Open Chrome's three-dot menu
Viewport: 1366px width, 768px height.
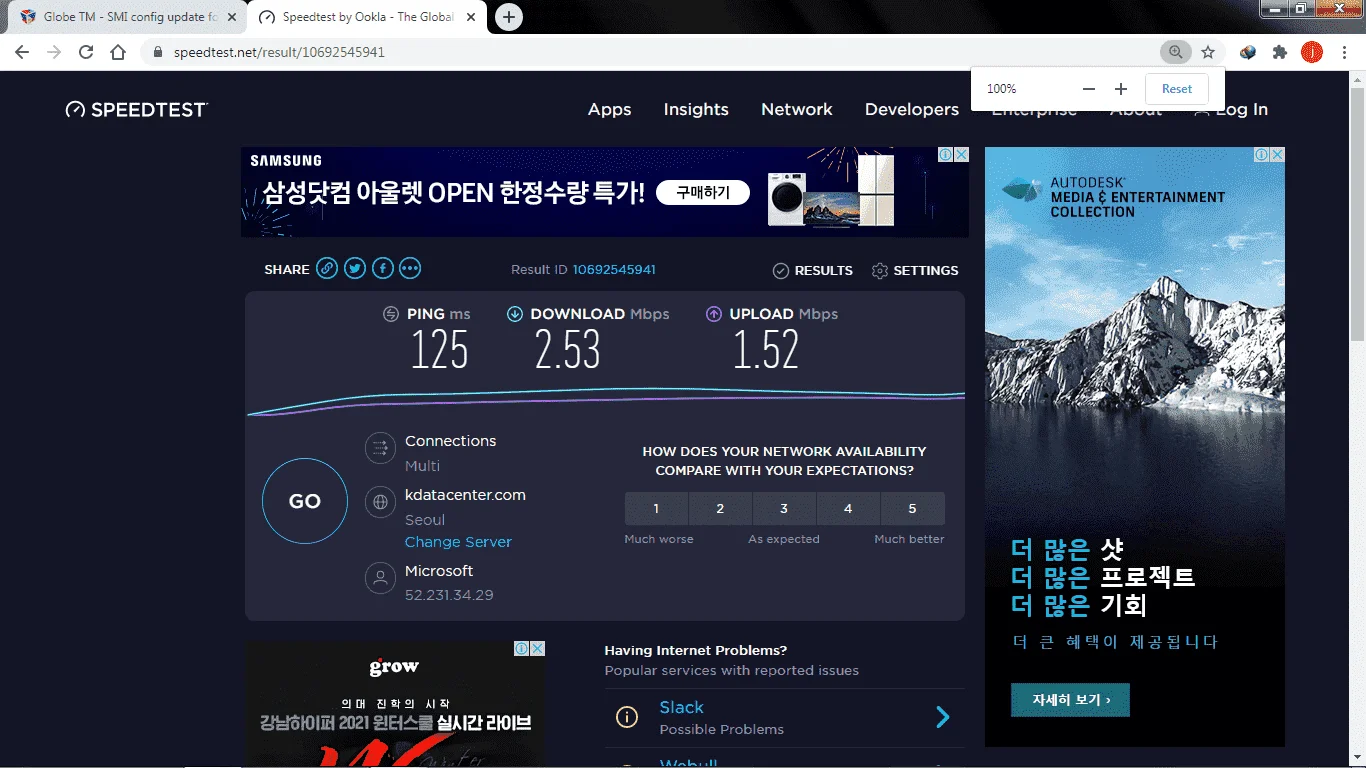(x=1345, y=52)
